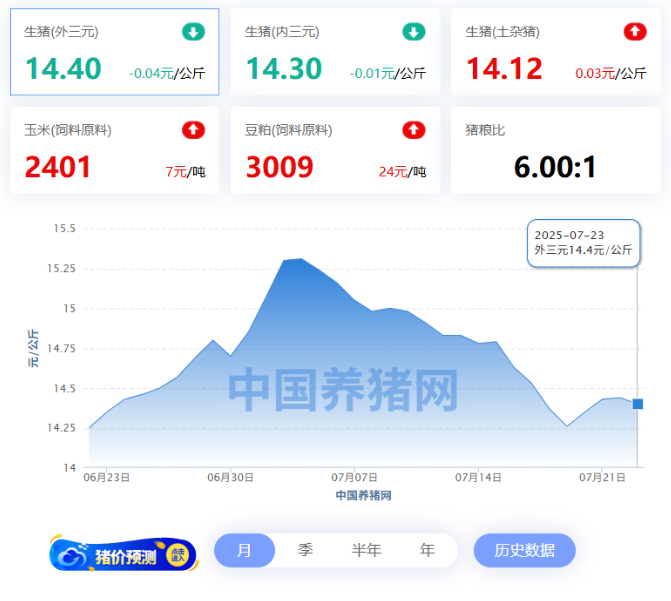Click the blue data point marker on chart
671x601 pixels.
[x=638, y=404]
